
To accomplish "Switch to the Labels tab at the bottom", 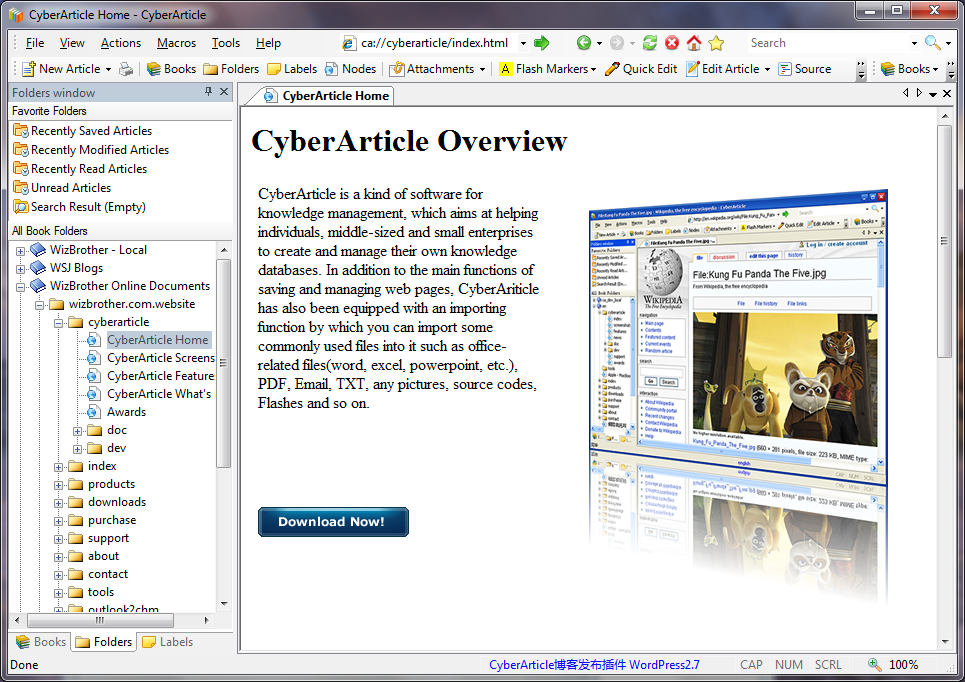I will click(x=167, y=642).
